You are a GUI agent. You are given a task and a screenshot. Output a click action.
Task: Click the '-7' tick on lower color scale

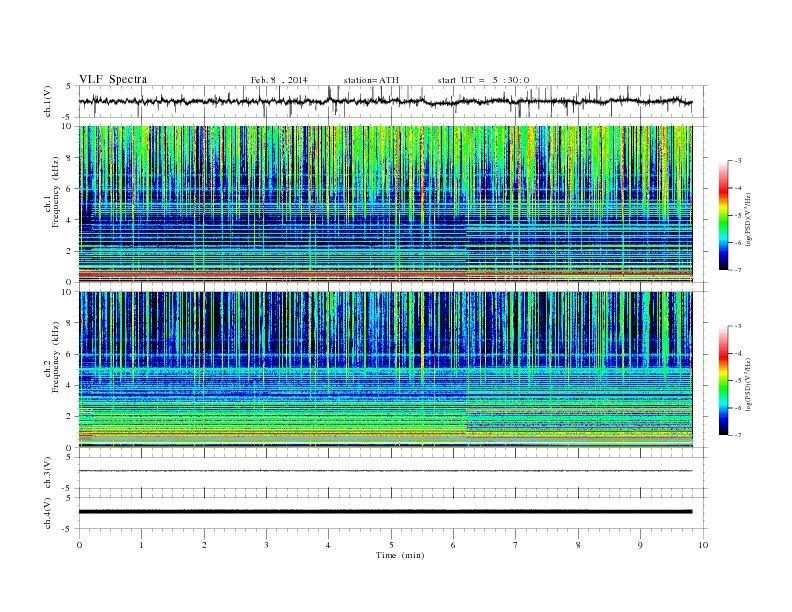pyautogui.click(x=737, y=435)
